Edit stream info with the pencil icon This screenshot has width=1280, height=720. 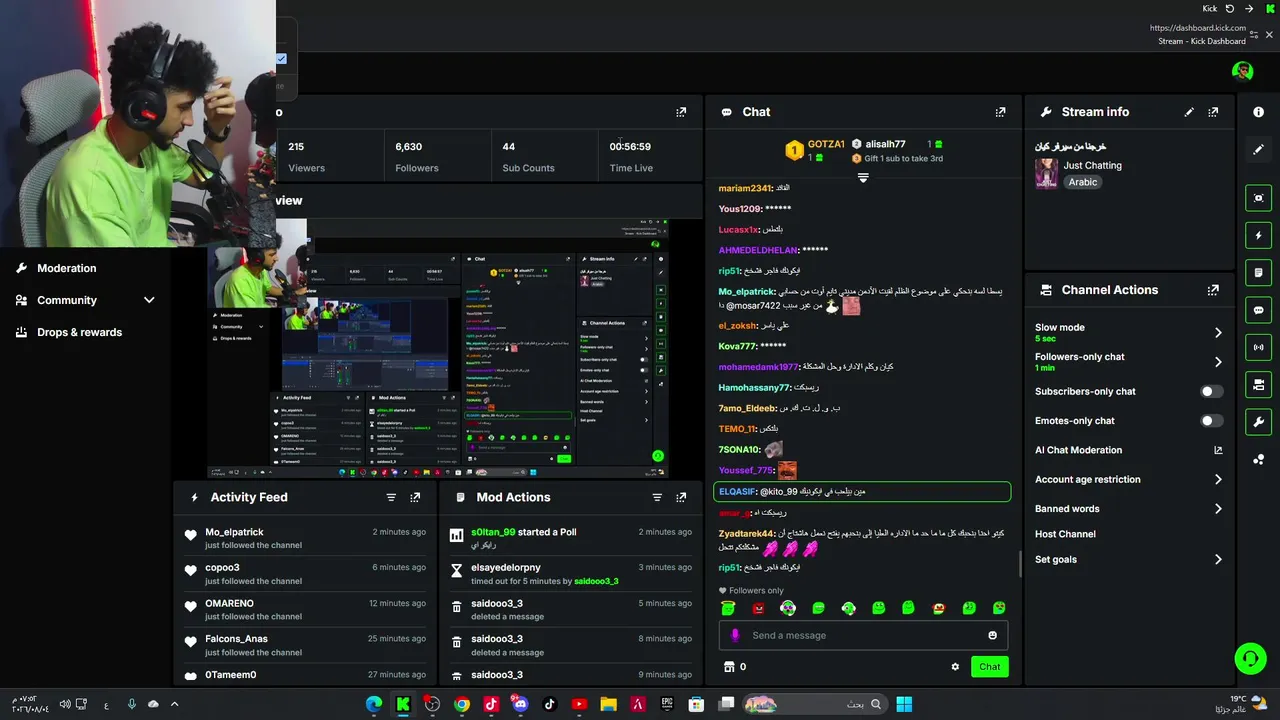coord(1189,112)
